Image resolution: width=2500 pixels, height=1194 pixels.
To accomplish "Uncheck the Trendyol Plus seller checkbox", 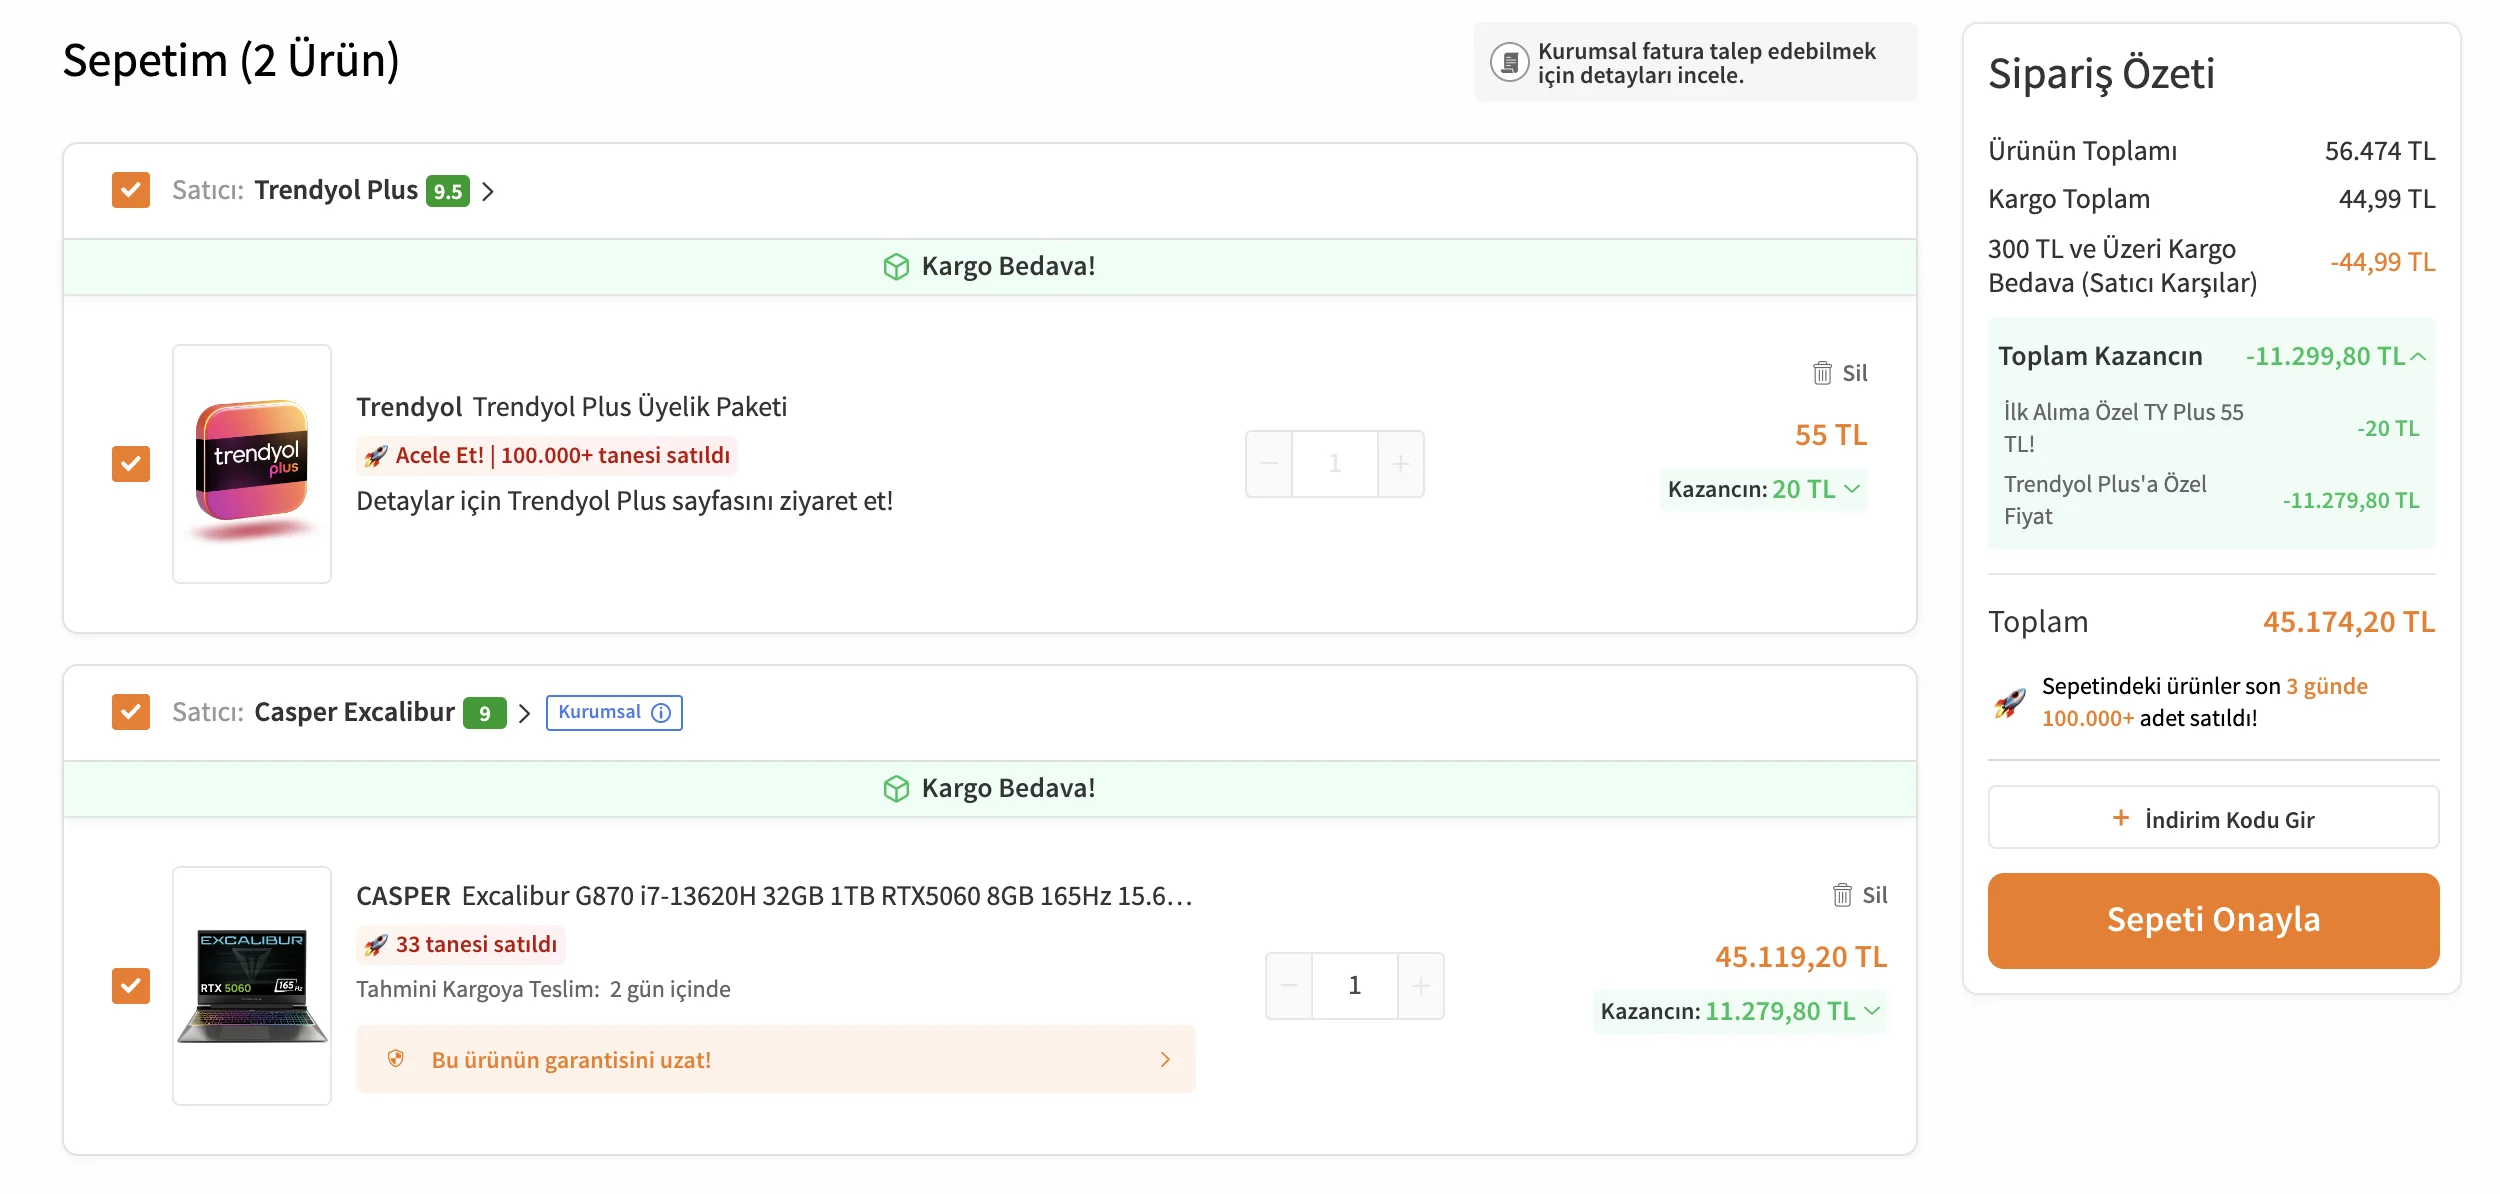I will 131,190.
